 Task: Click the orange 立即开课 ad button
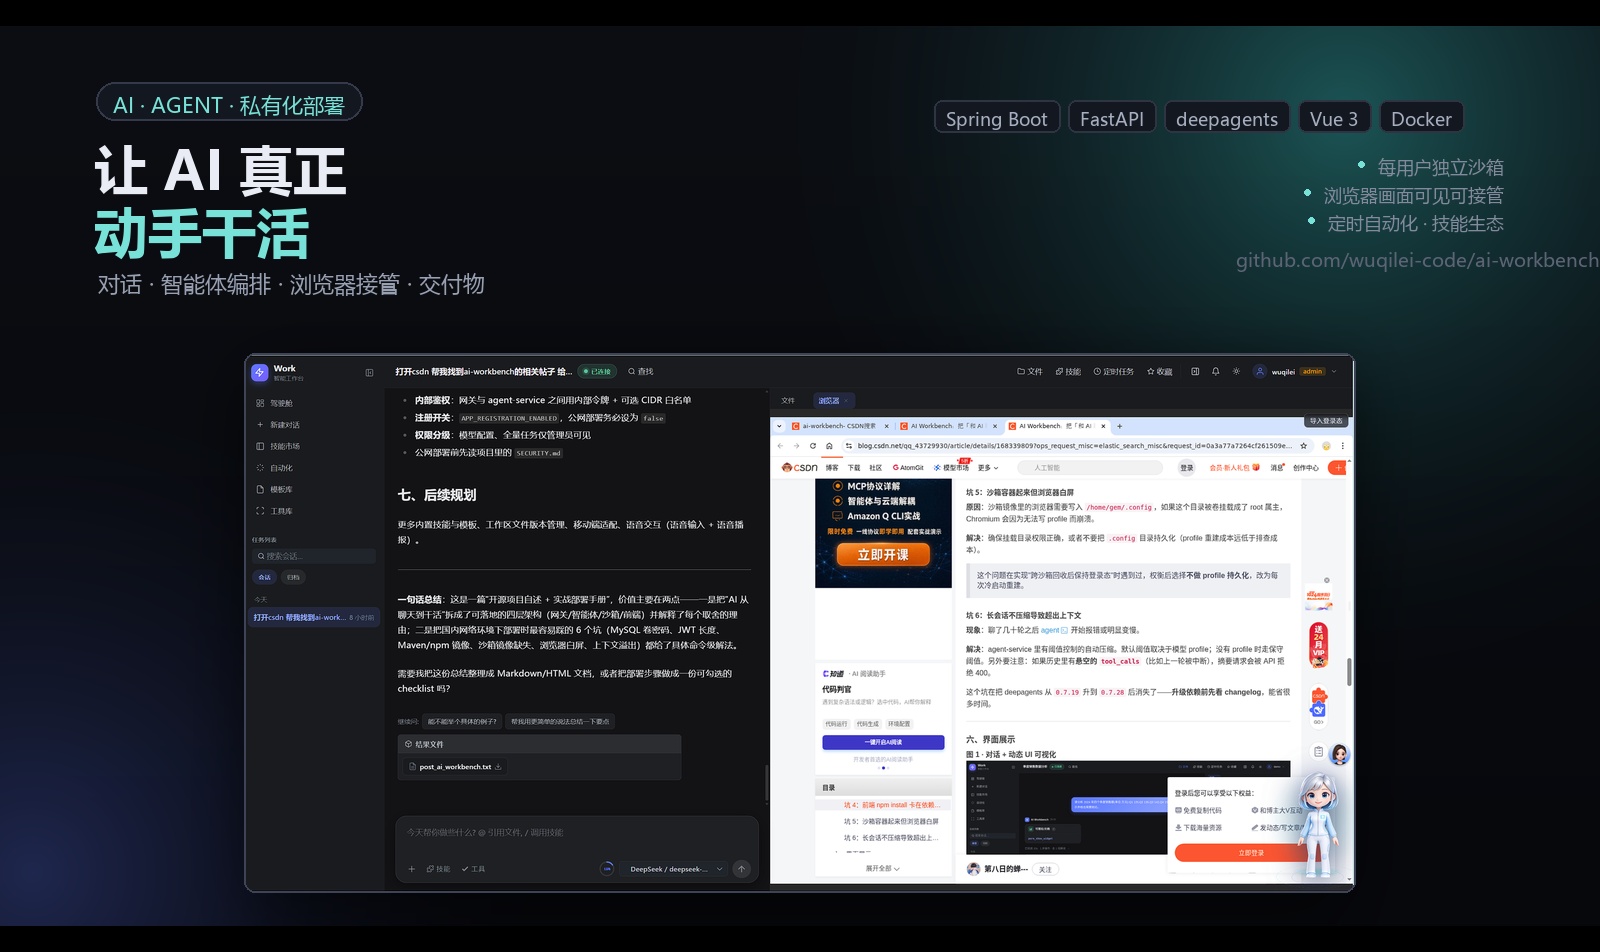[883, 555]
